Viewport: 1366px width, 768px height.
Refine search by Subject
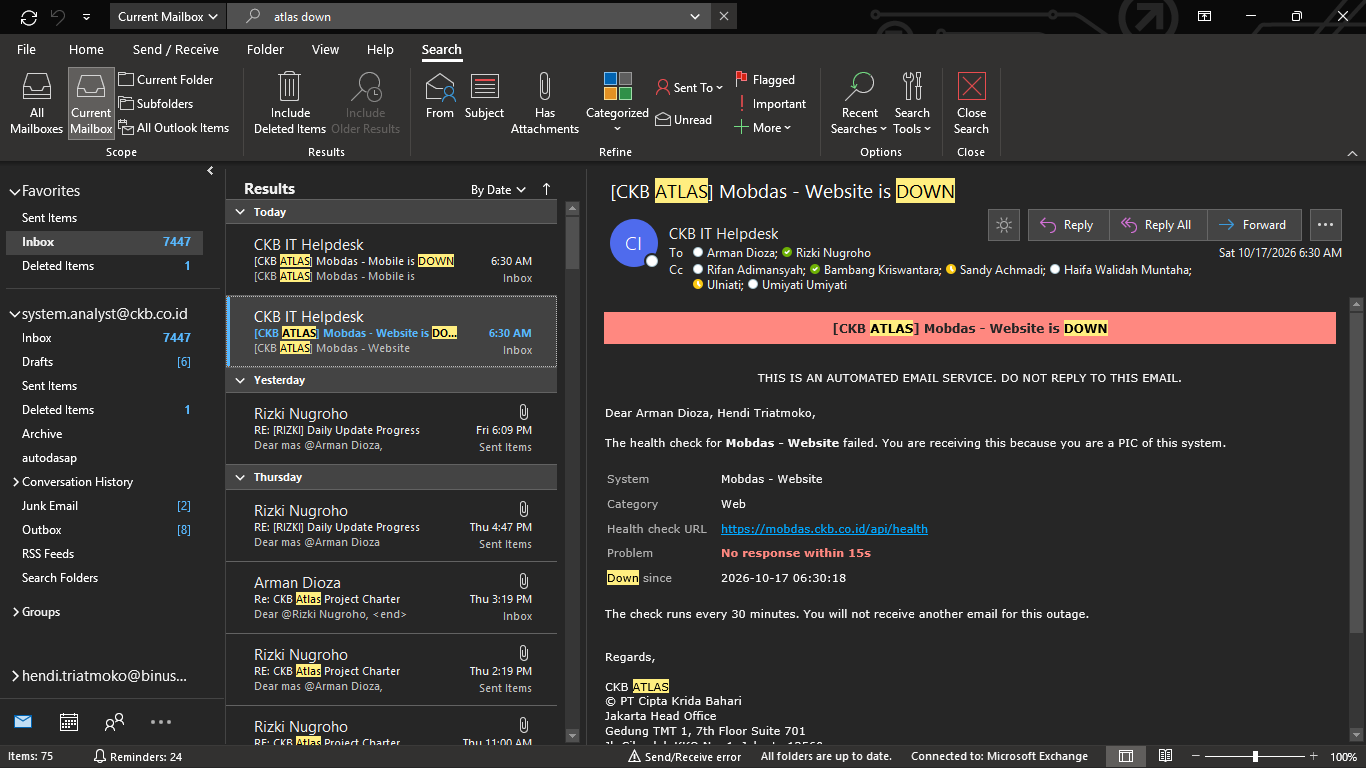pos(485,96)
